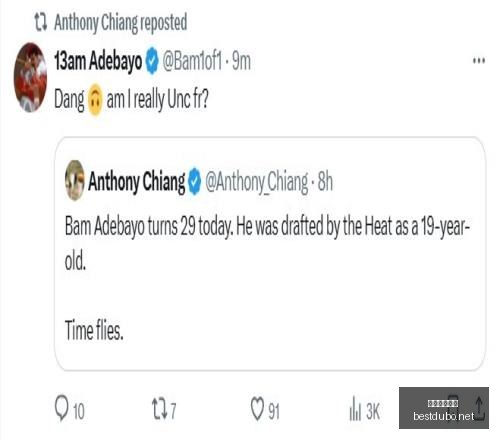Screen dimensions: 500x440
Task: Click the display name '13am Adebayo'
Action: click(98, 61)
